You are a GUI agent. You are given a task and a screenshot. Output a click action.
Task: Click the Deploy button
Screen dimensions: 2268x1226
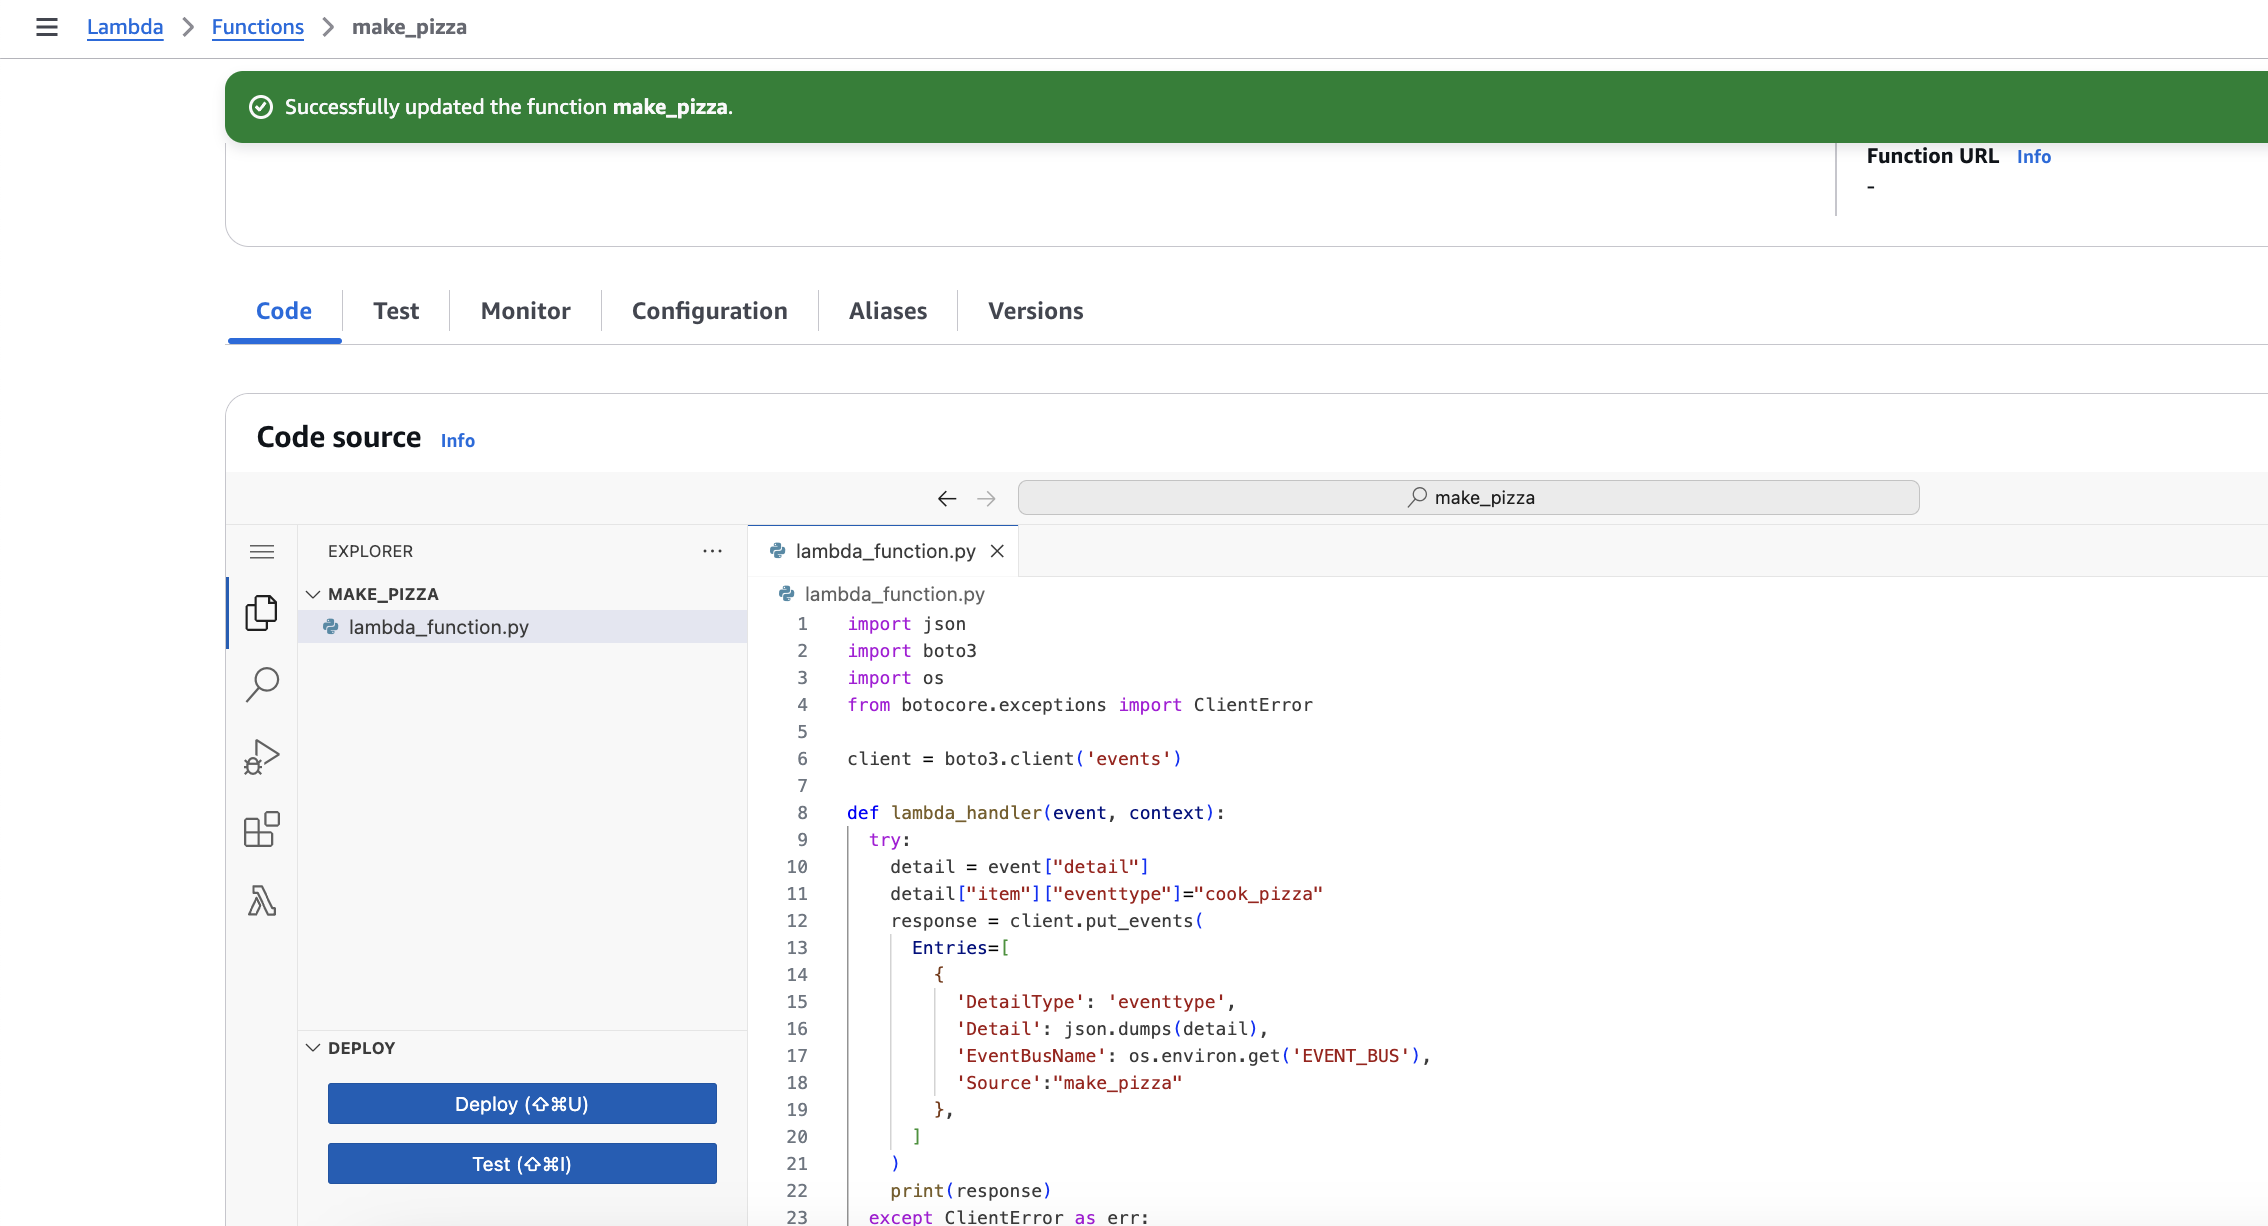(x=522, y=1104)
